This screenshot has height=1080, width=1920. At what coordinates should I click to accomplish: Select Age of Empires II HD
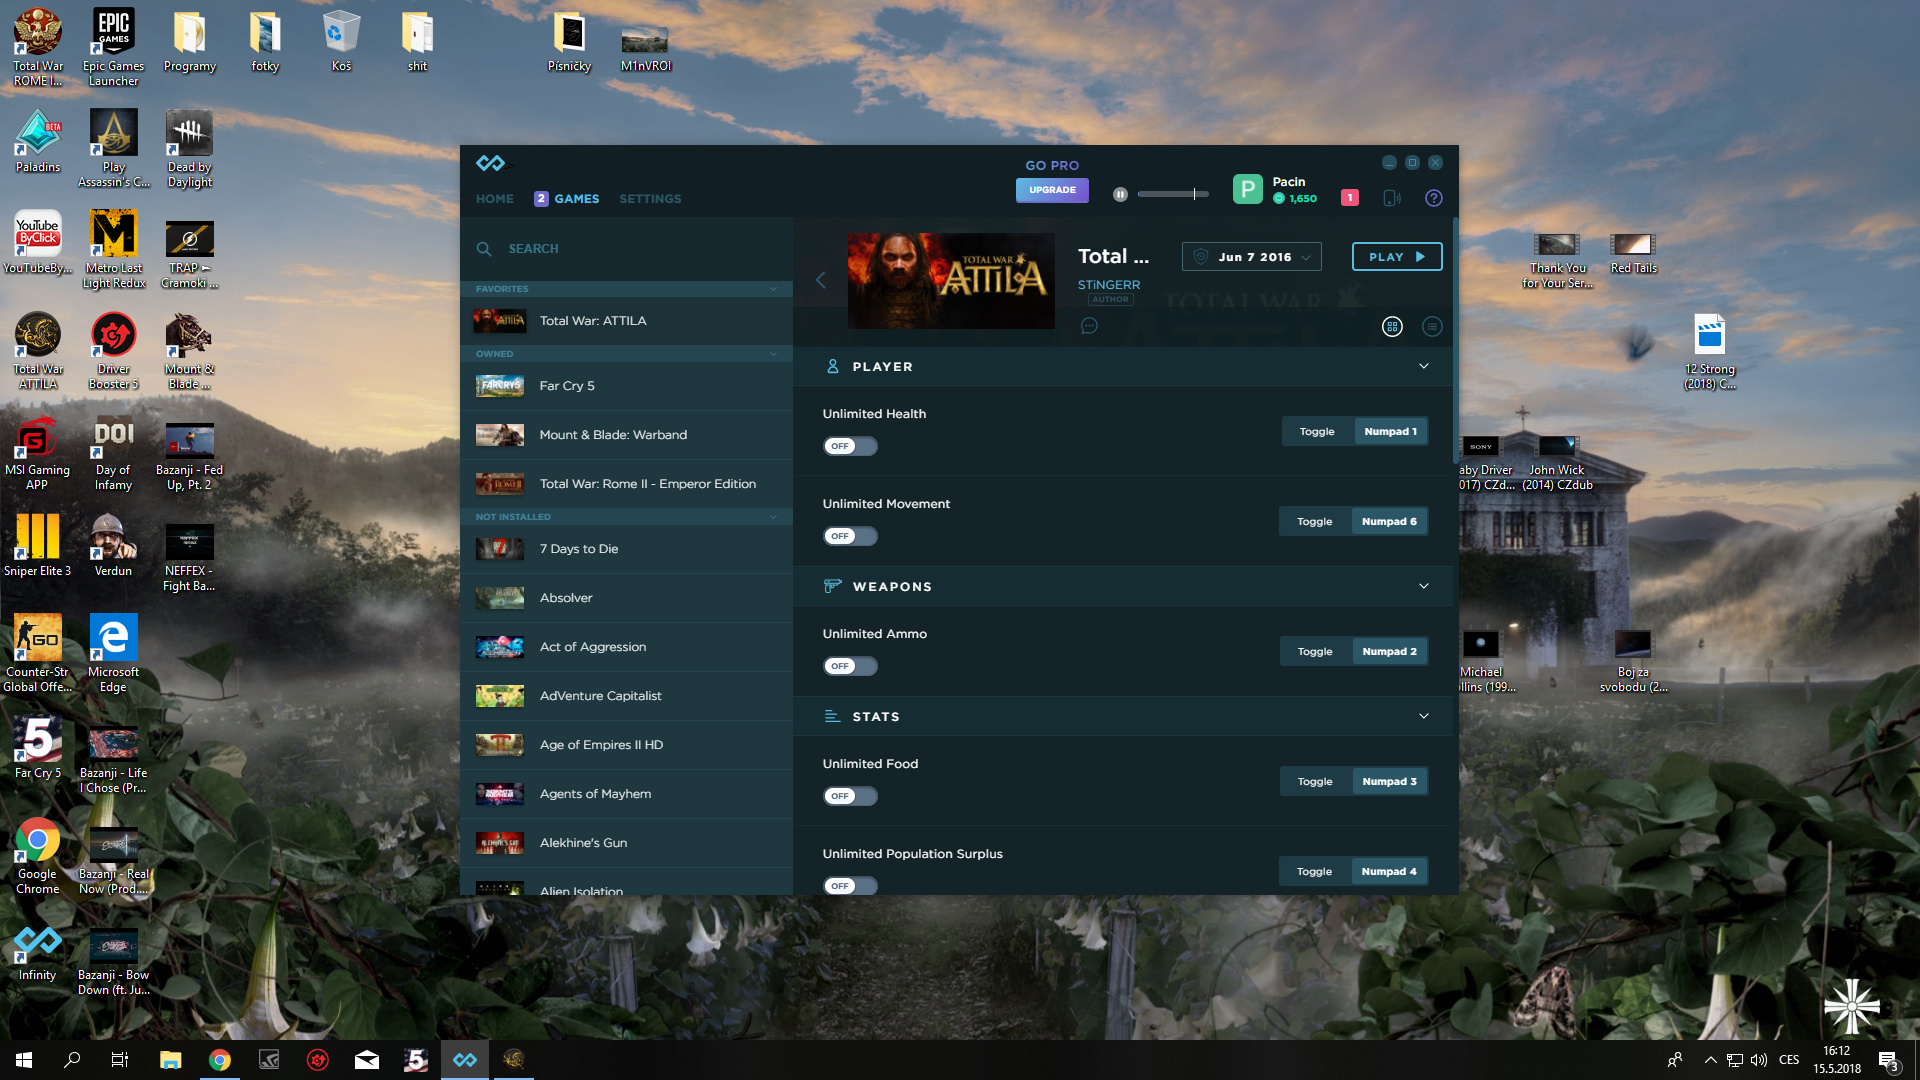(626, 745)
